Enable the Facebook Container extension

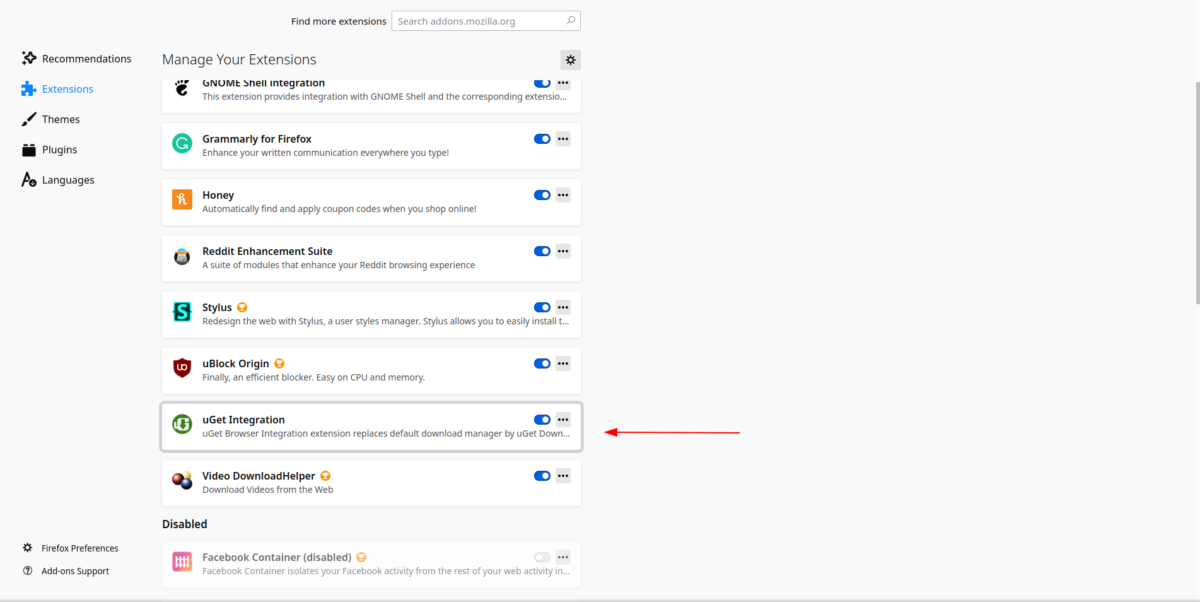pos(542,557)
